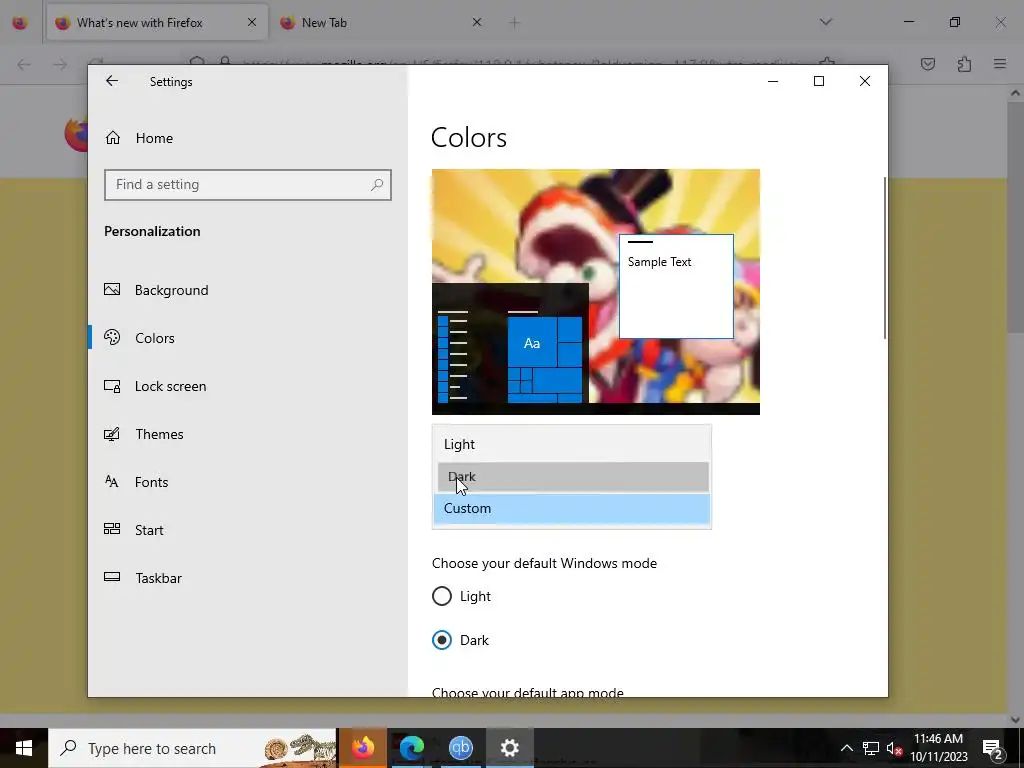The image size is (1024, 768).
Task: Click the Find a setting search box
Action: click(248, 185)
